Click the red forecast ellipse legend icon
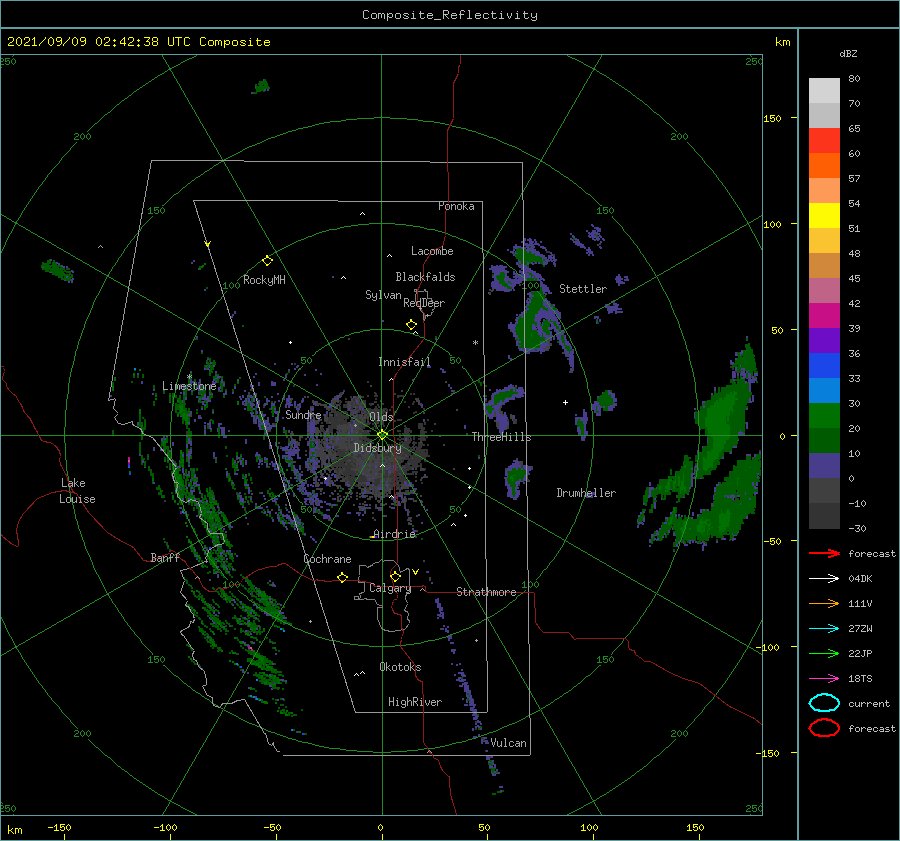 pos(824,728)
